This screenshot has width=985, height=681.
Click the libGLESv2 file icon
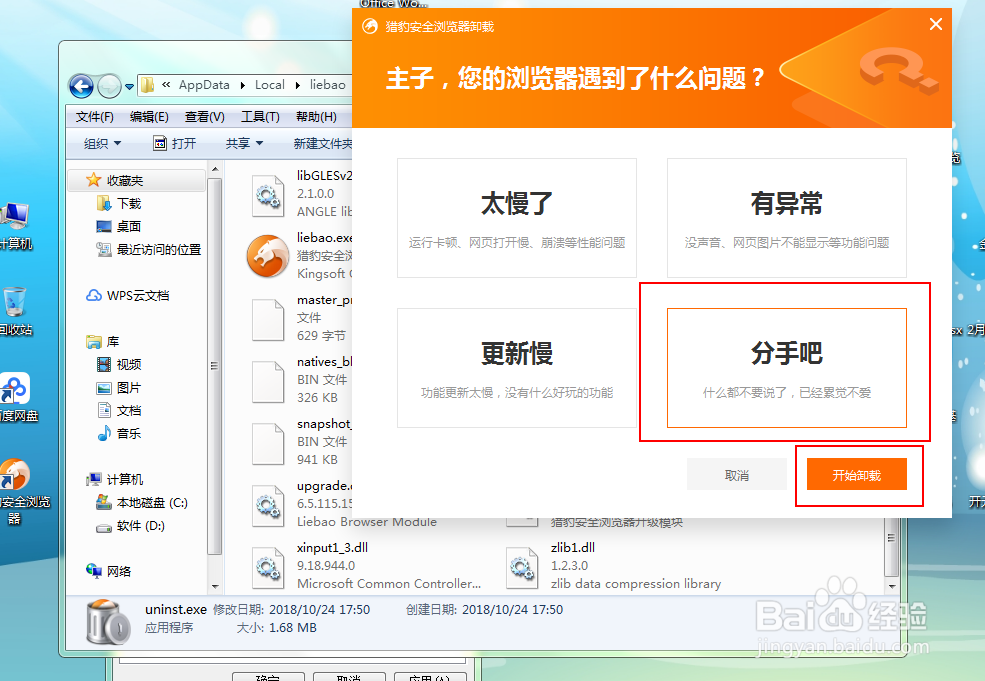pyautogui.click(x=268, y=195)
